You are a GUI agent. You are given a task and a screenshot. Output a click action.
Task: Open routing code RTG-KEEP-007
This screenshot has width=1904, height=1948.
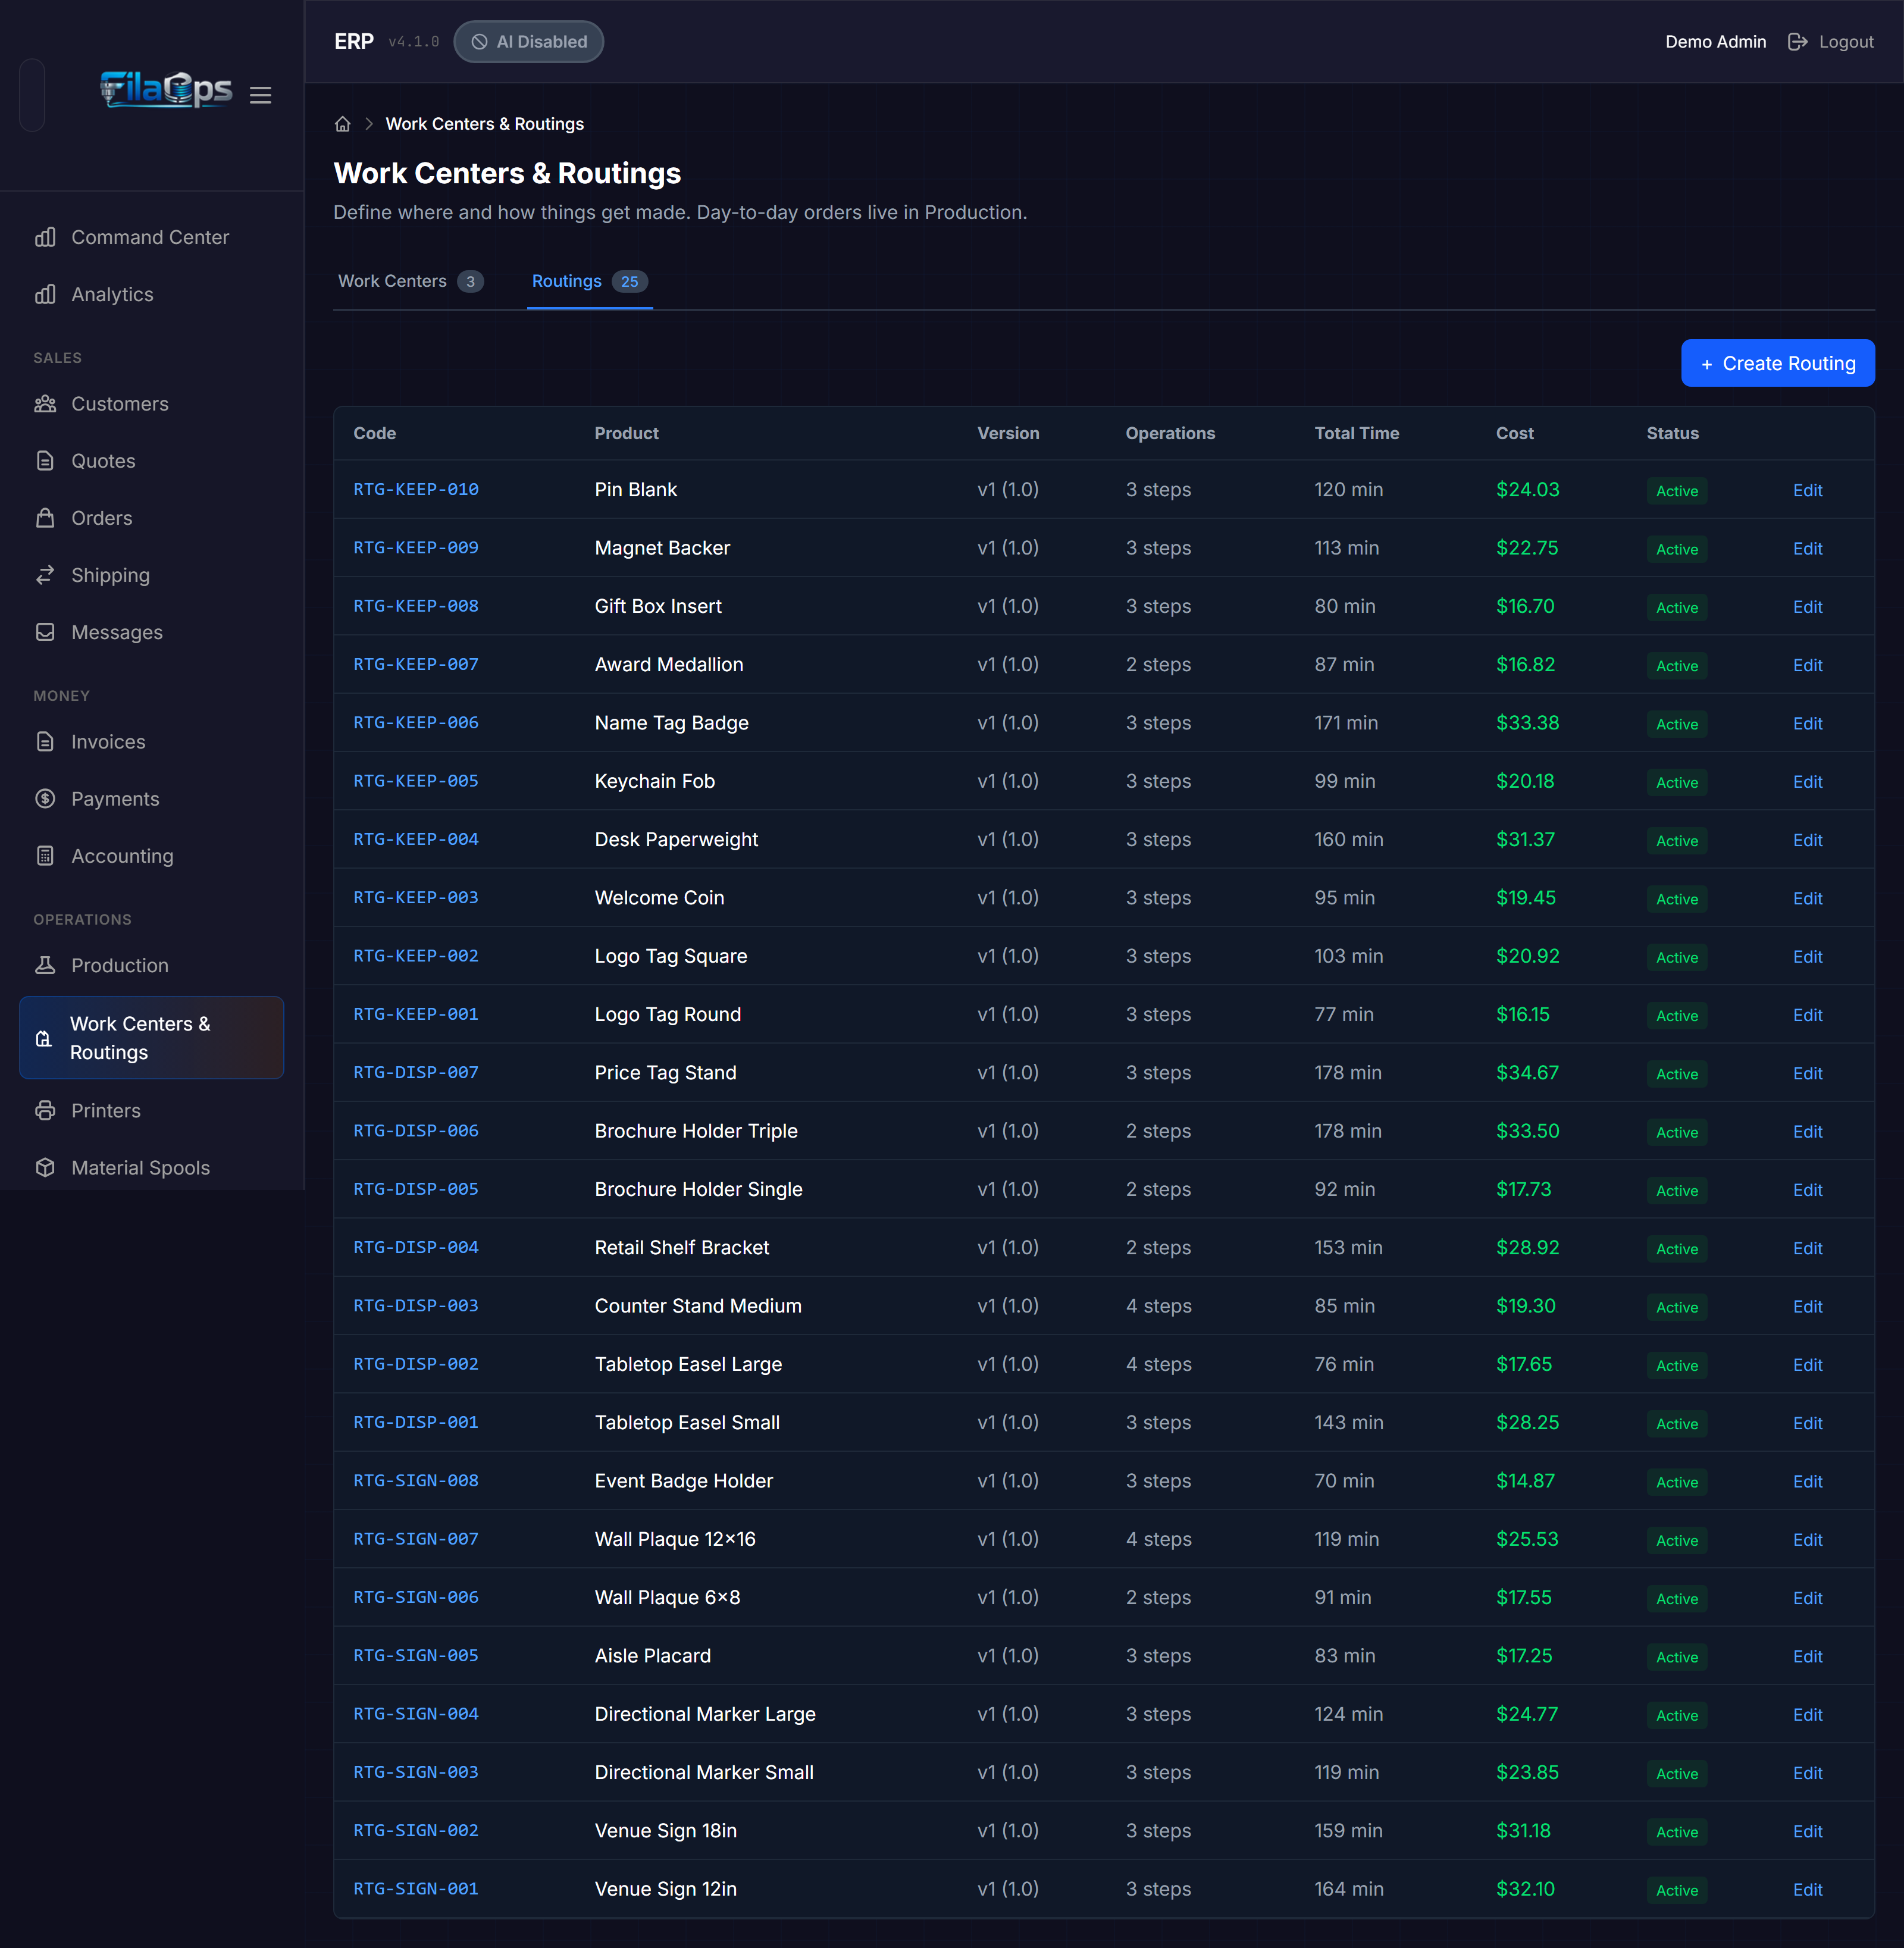416,665
